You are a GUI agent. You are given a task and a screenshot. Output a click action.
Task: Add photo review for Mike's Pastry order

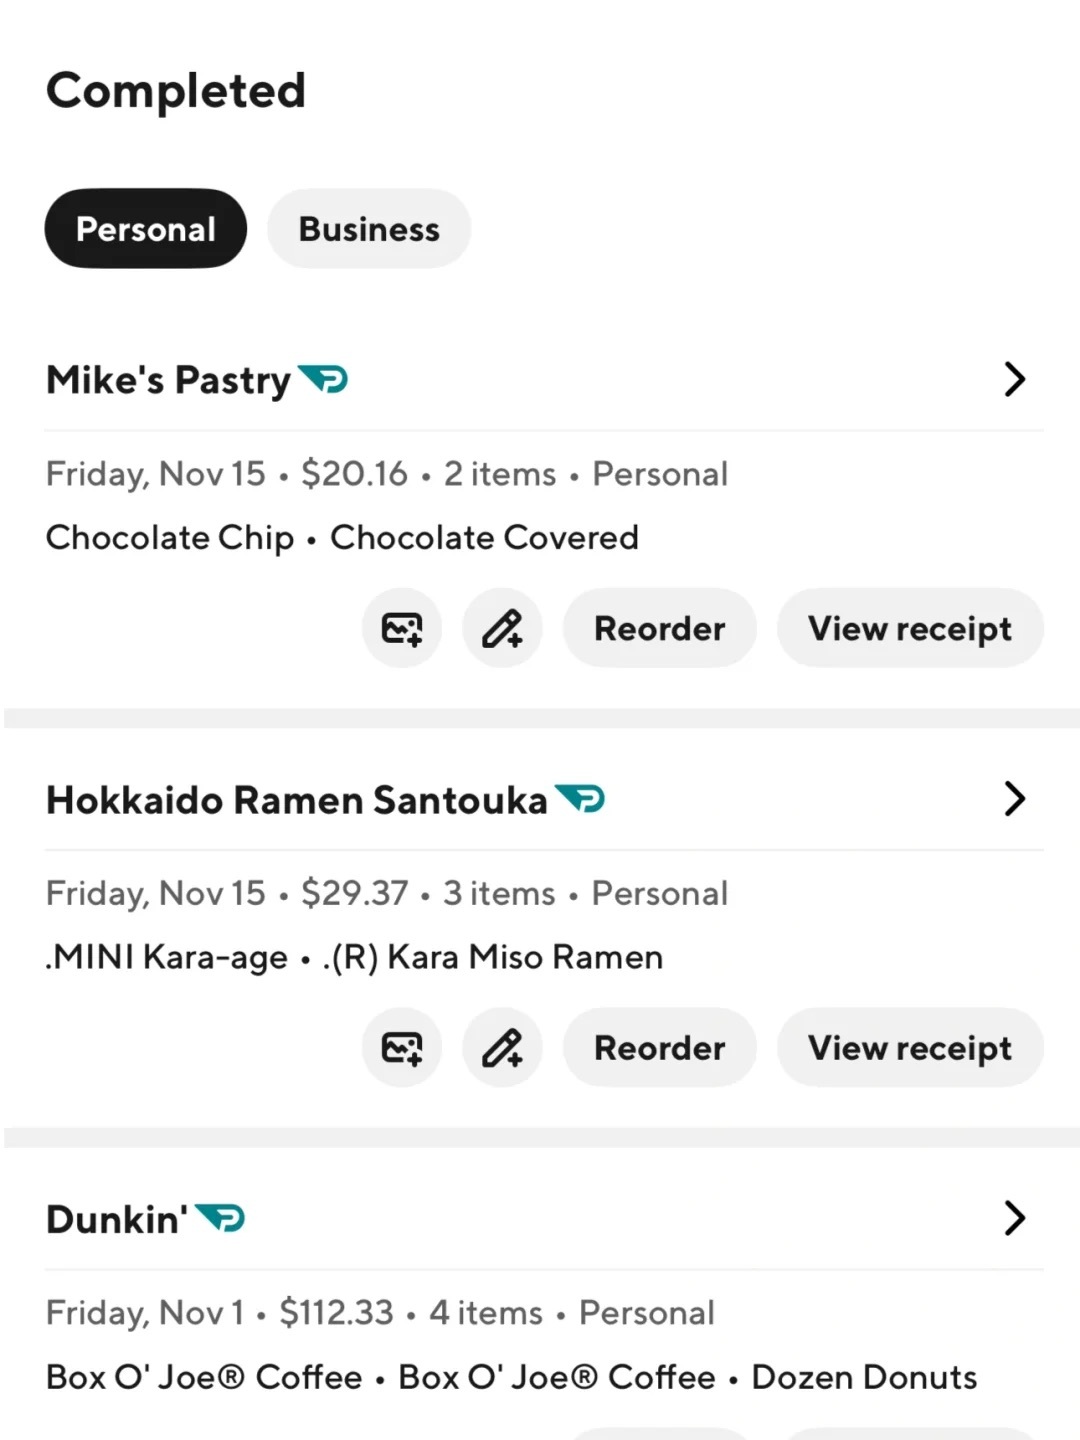(402, 628)
